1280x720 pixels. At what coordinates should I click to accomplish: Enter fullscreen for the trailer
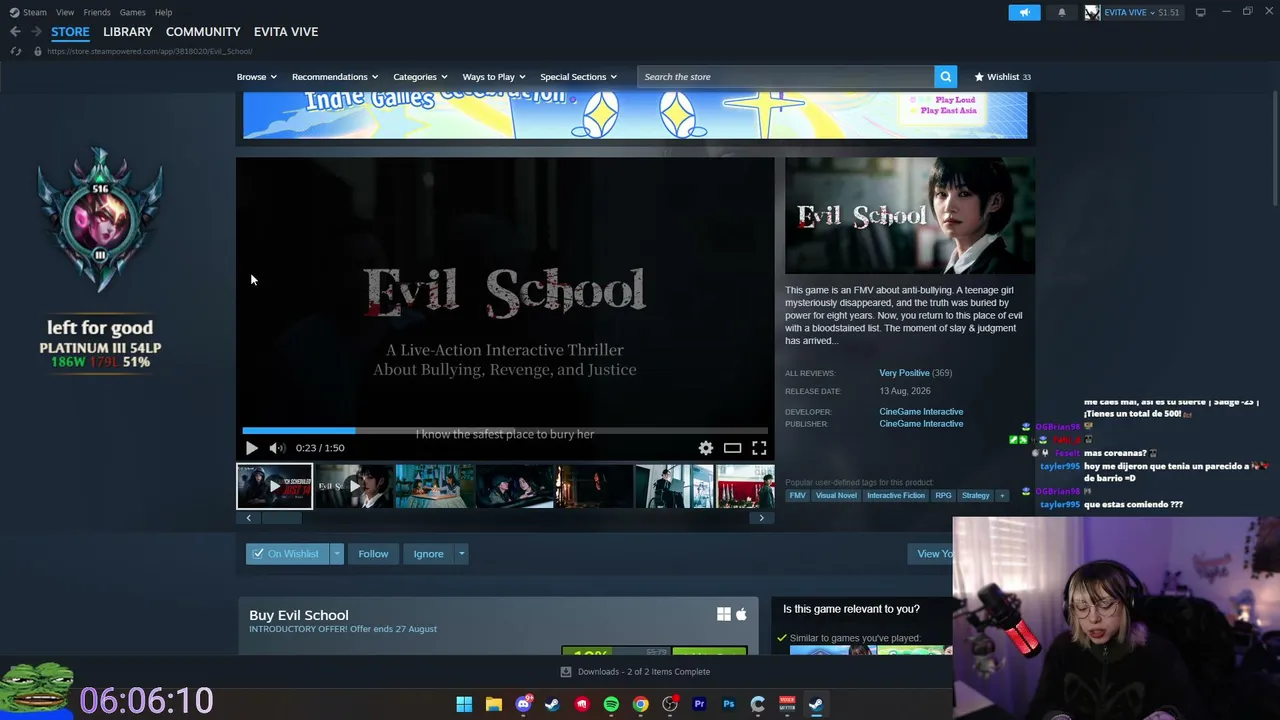[759, 448]
